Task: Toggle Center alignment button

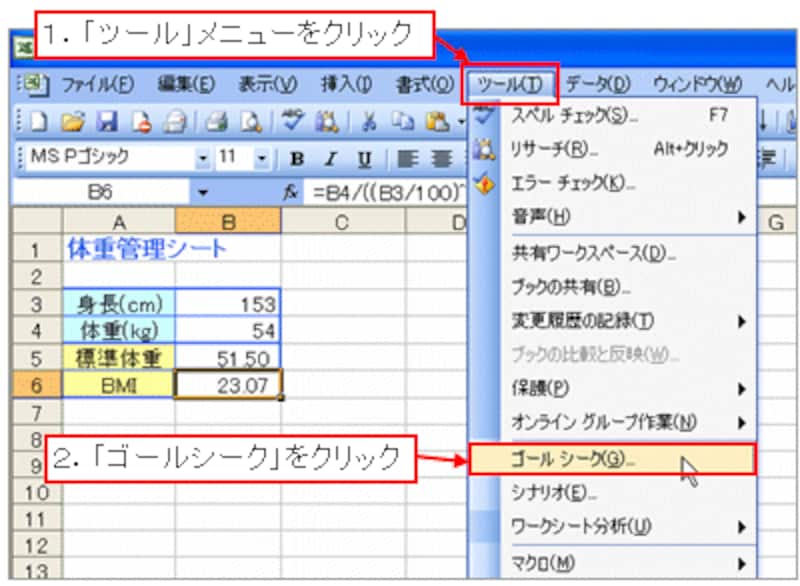Action: tap(441, 159)
